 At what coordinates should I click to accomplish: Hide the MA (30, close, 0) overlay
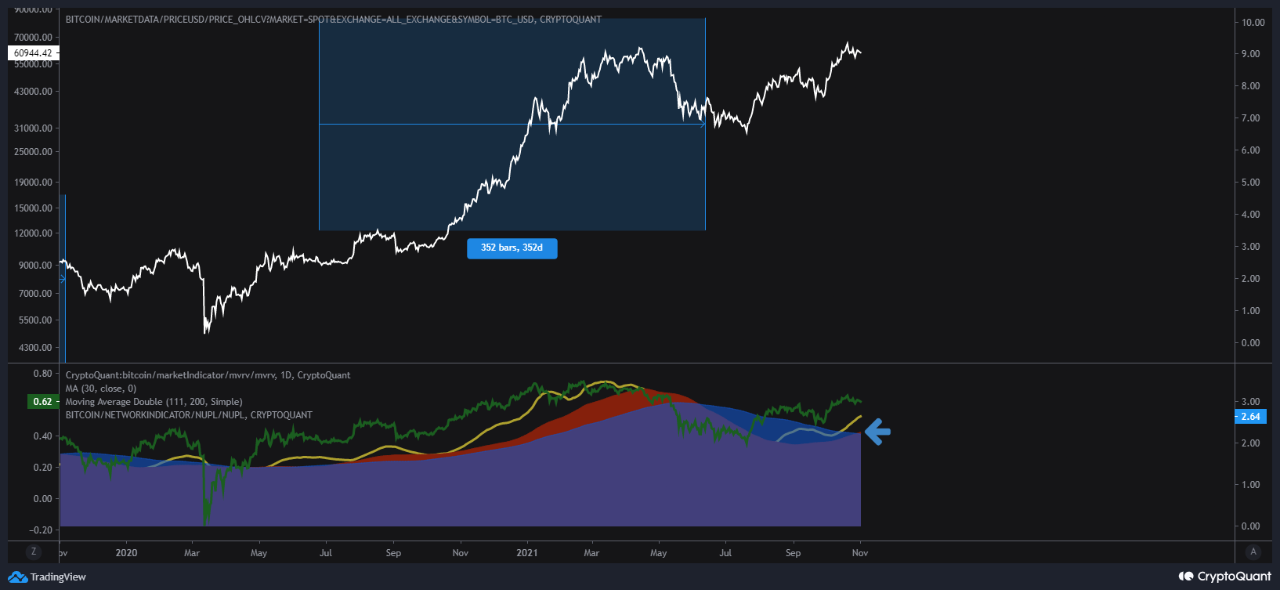[x=100, y=388]
